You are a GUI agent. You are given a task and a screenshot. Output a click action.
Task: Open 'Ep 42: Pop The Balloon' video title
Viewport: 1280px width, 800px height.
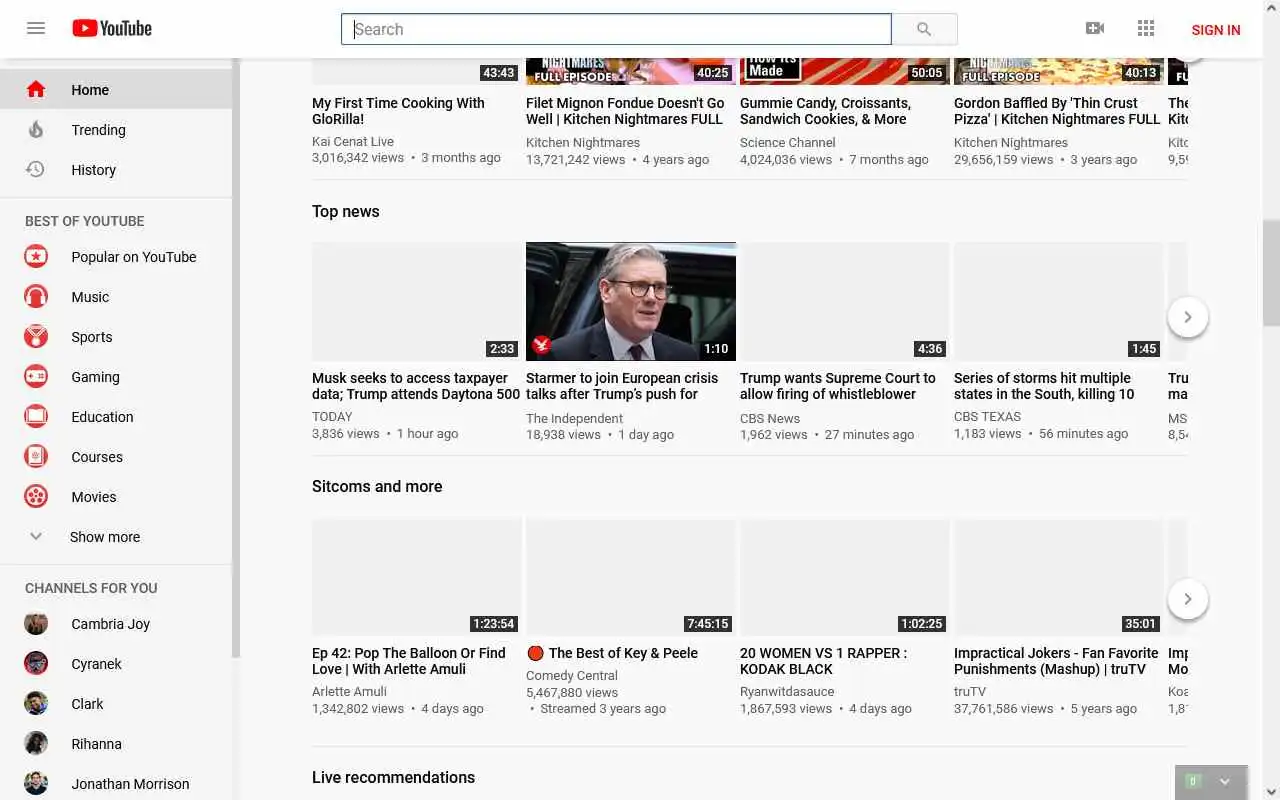pos(409,661)
